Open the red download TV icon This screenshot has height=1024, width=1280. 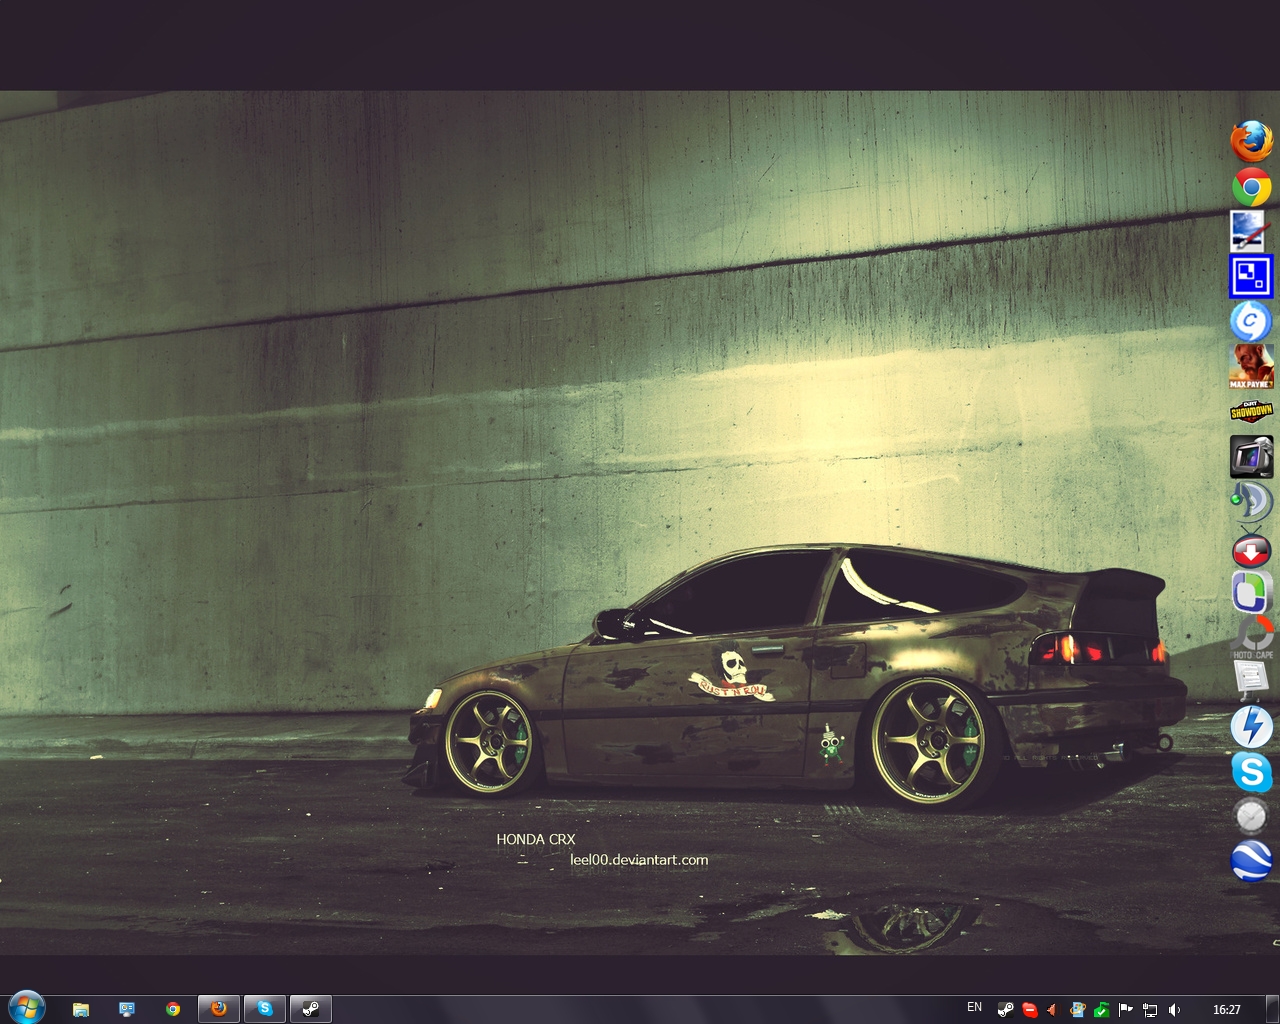click(x=1251, y=547)
